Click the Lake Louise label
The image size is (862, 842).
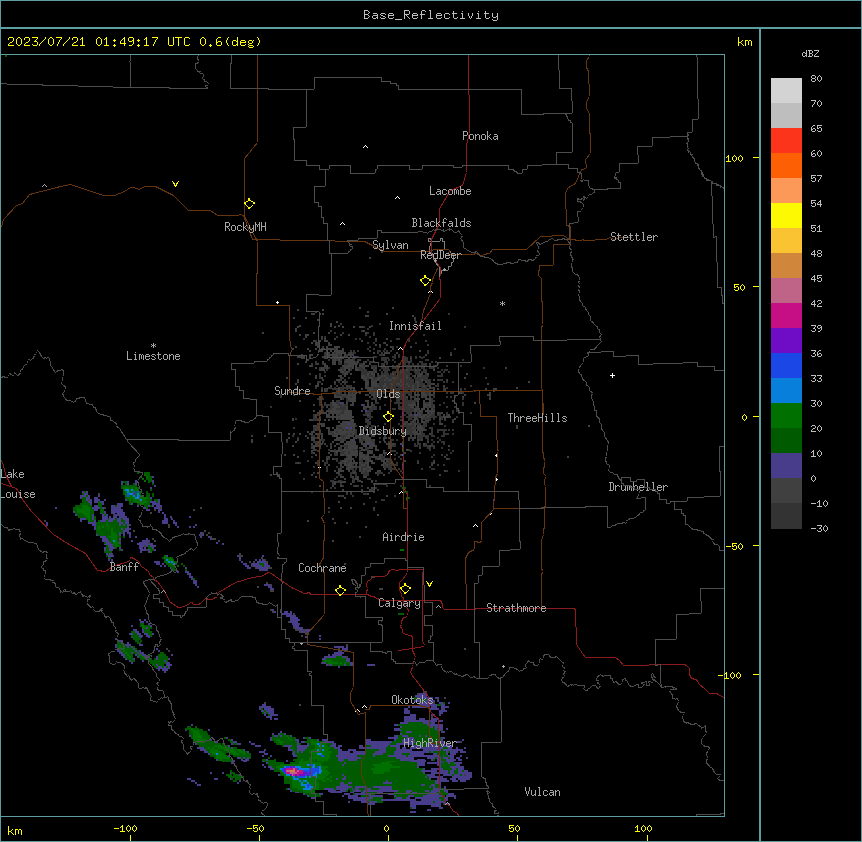tap(18, 484)
